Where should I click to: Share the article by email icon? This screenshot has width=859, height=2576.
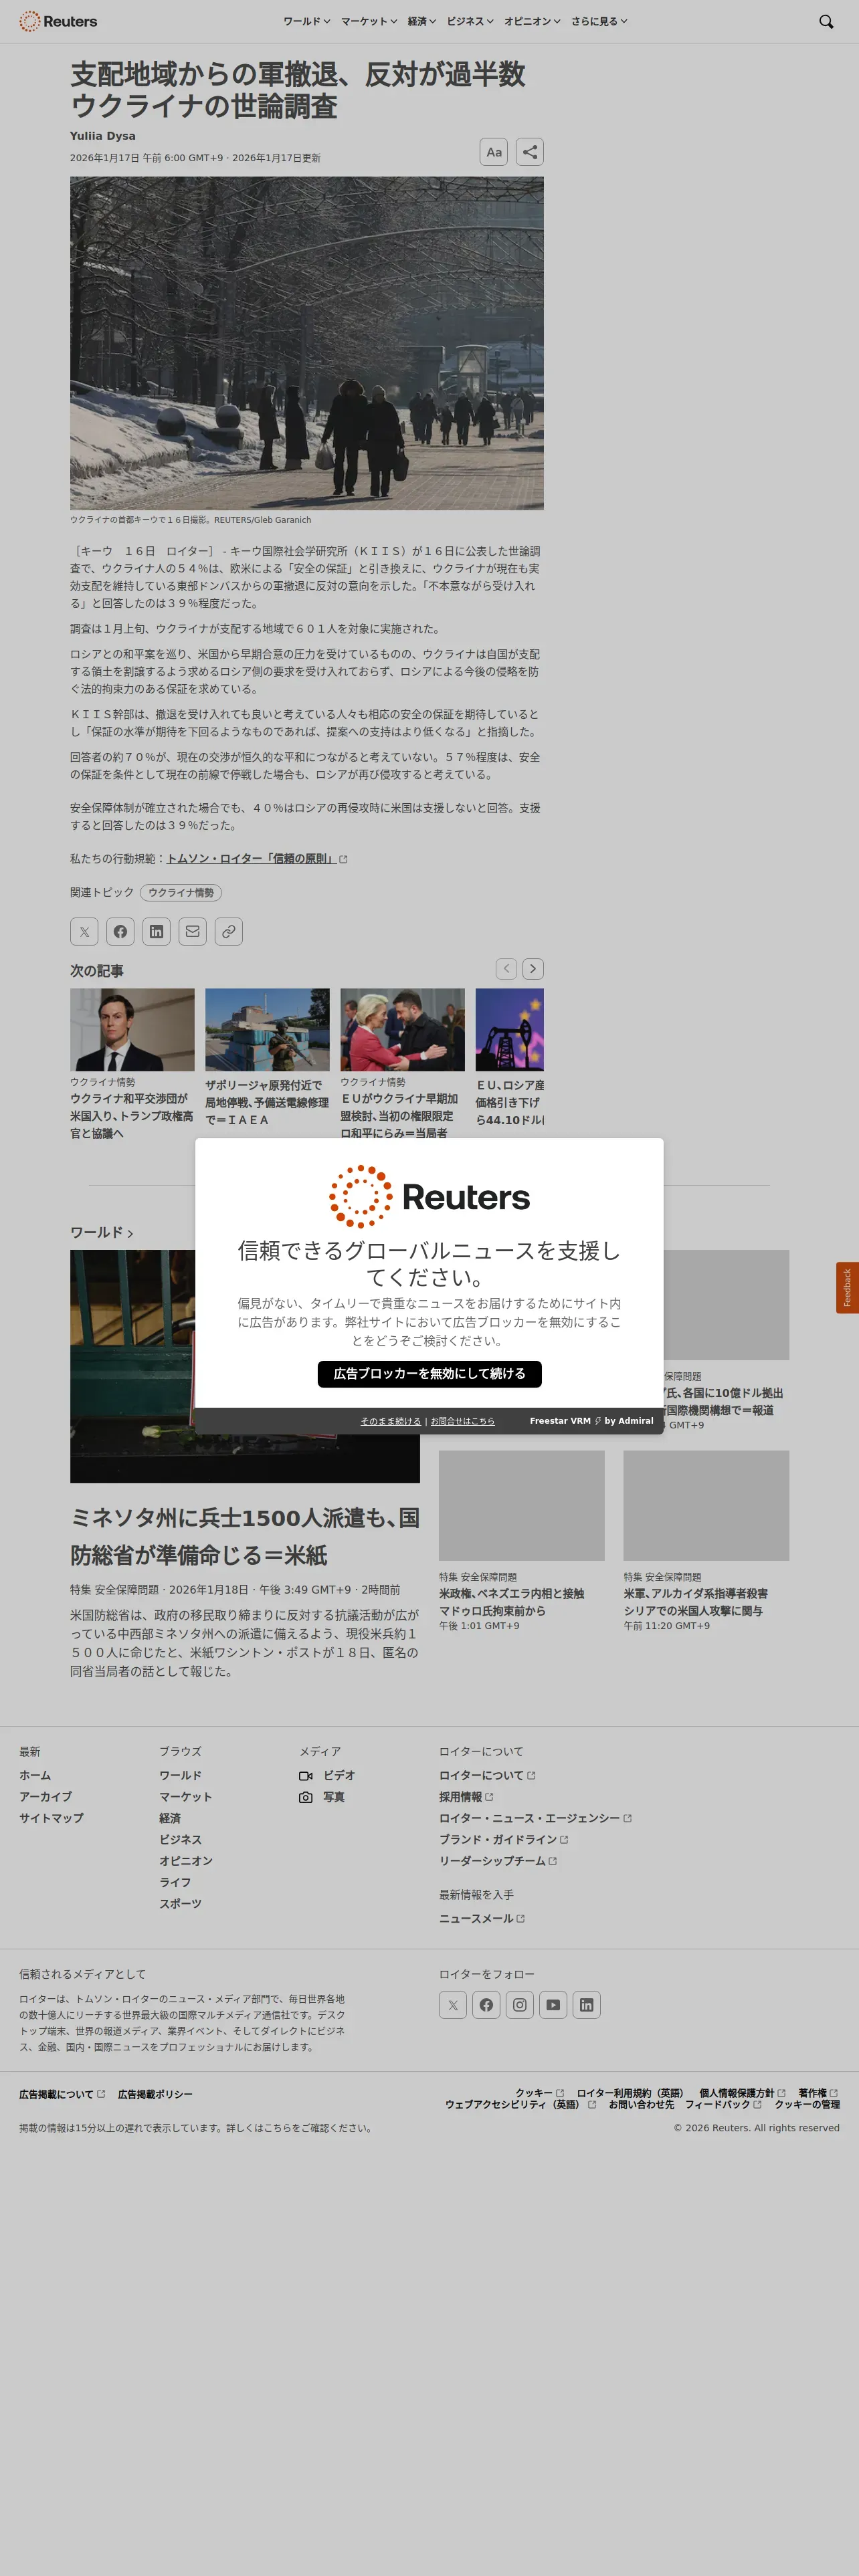pyautogui.click(x=193, y=931)
